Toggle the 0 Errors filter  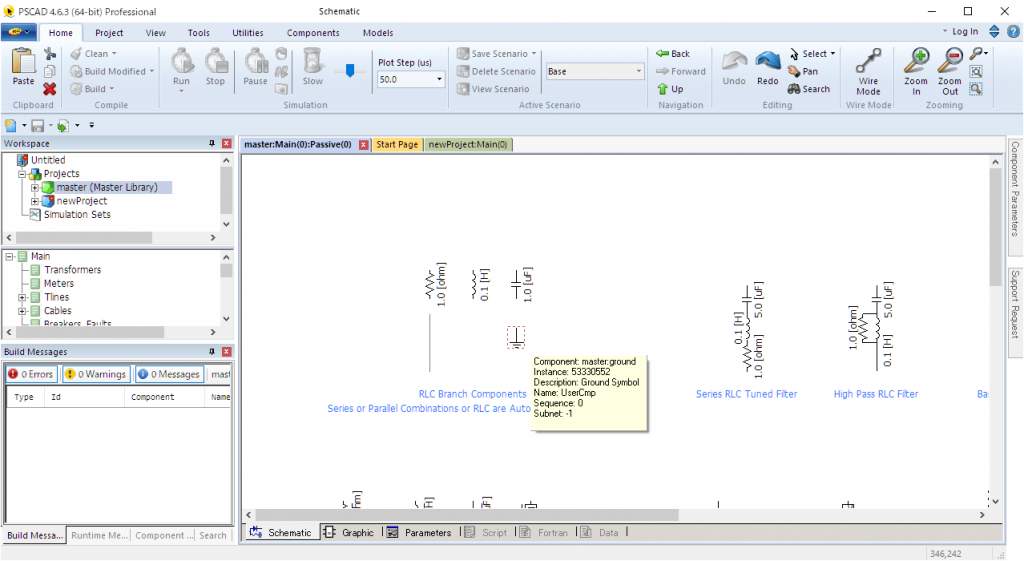[x=30, y=374]
